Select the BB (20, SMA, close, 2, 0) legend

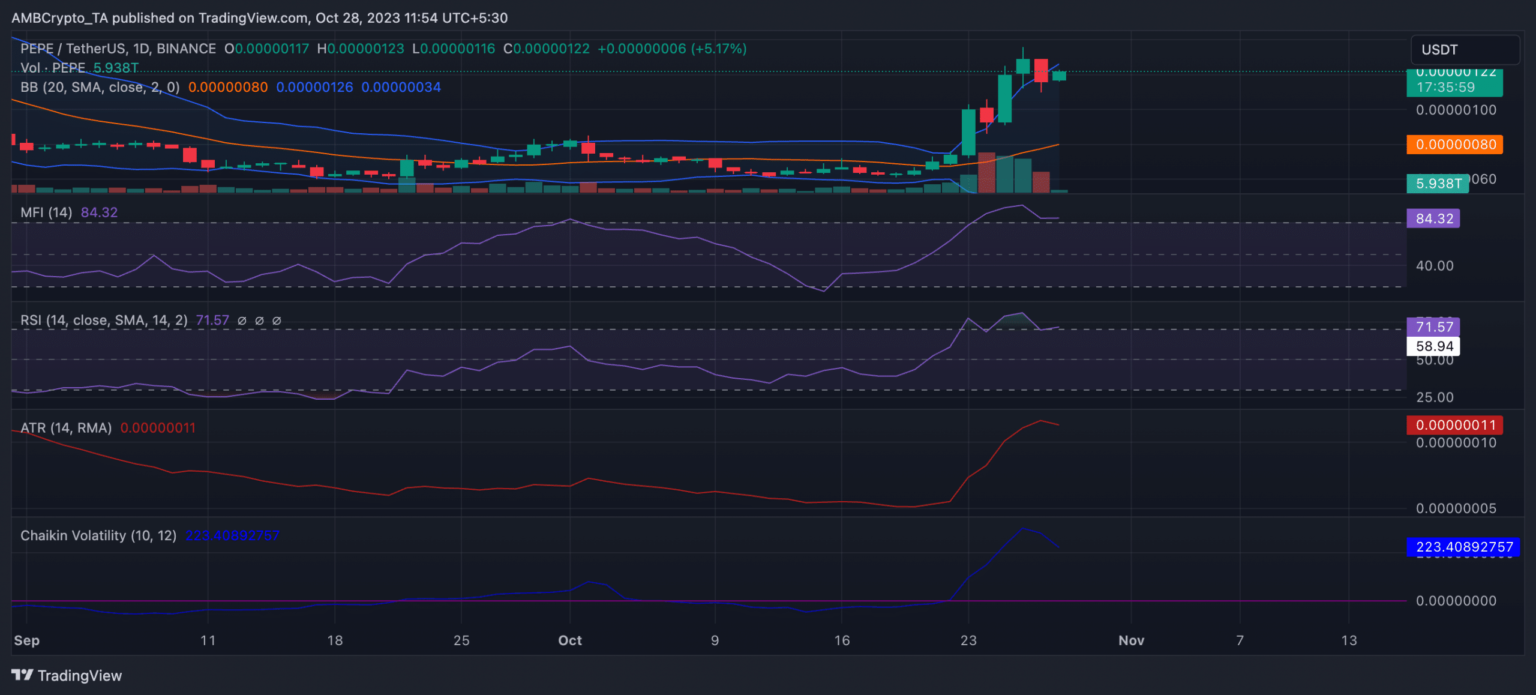pyautogui.click(x=100, y=87)
